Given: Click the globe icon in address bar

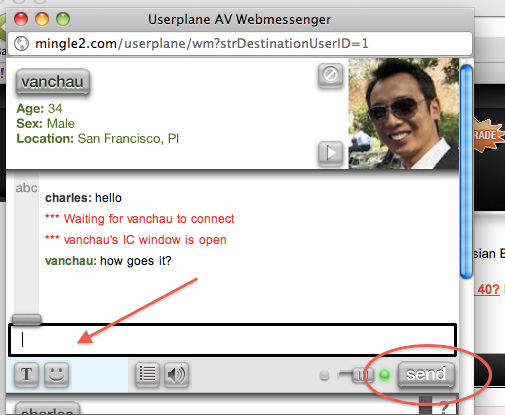Looking at the screenshot, I should (22, 44).
